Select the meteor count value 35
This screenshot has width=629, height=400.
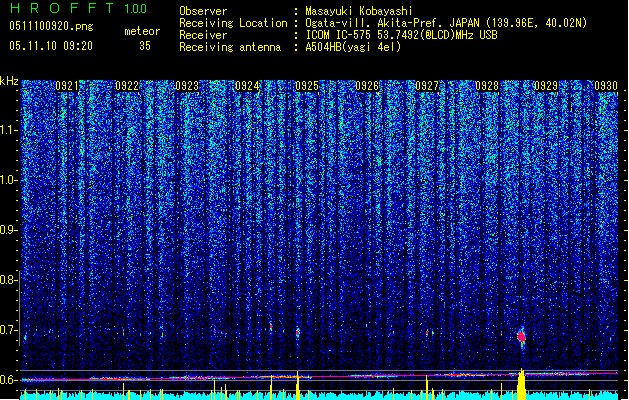coord(145,46)
